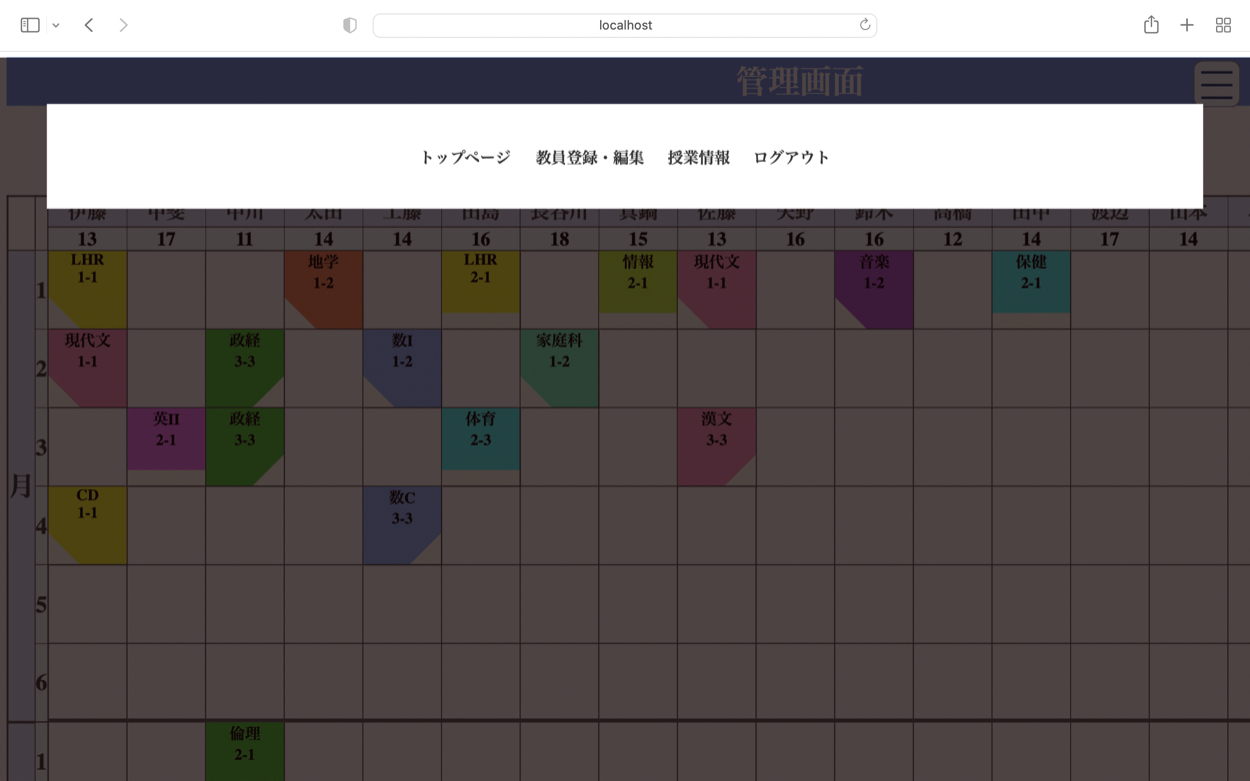Go back to previous page

pos(89,25)
